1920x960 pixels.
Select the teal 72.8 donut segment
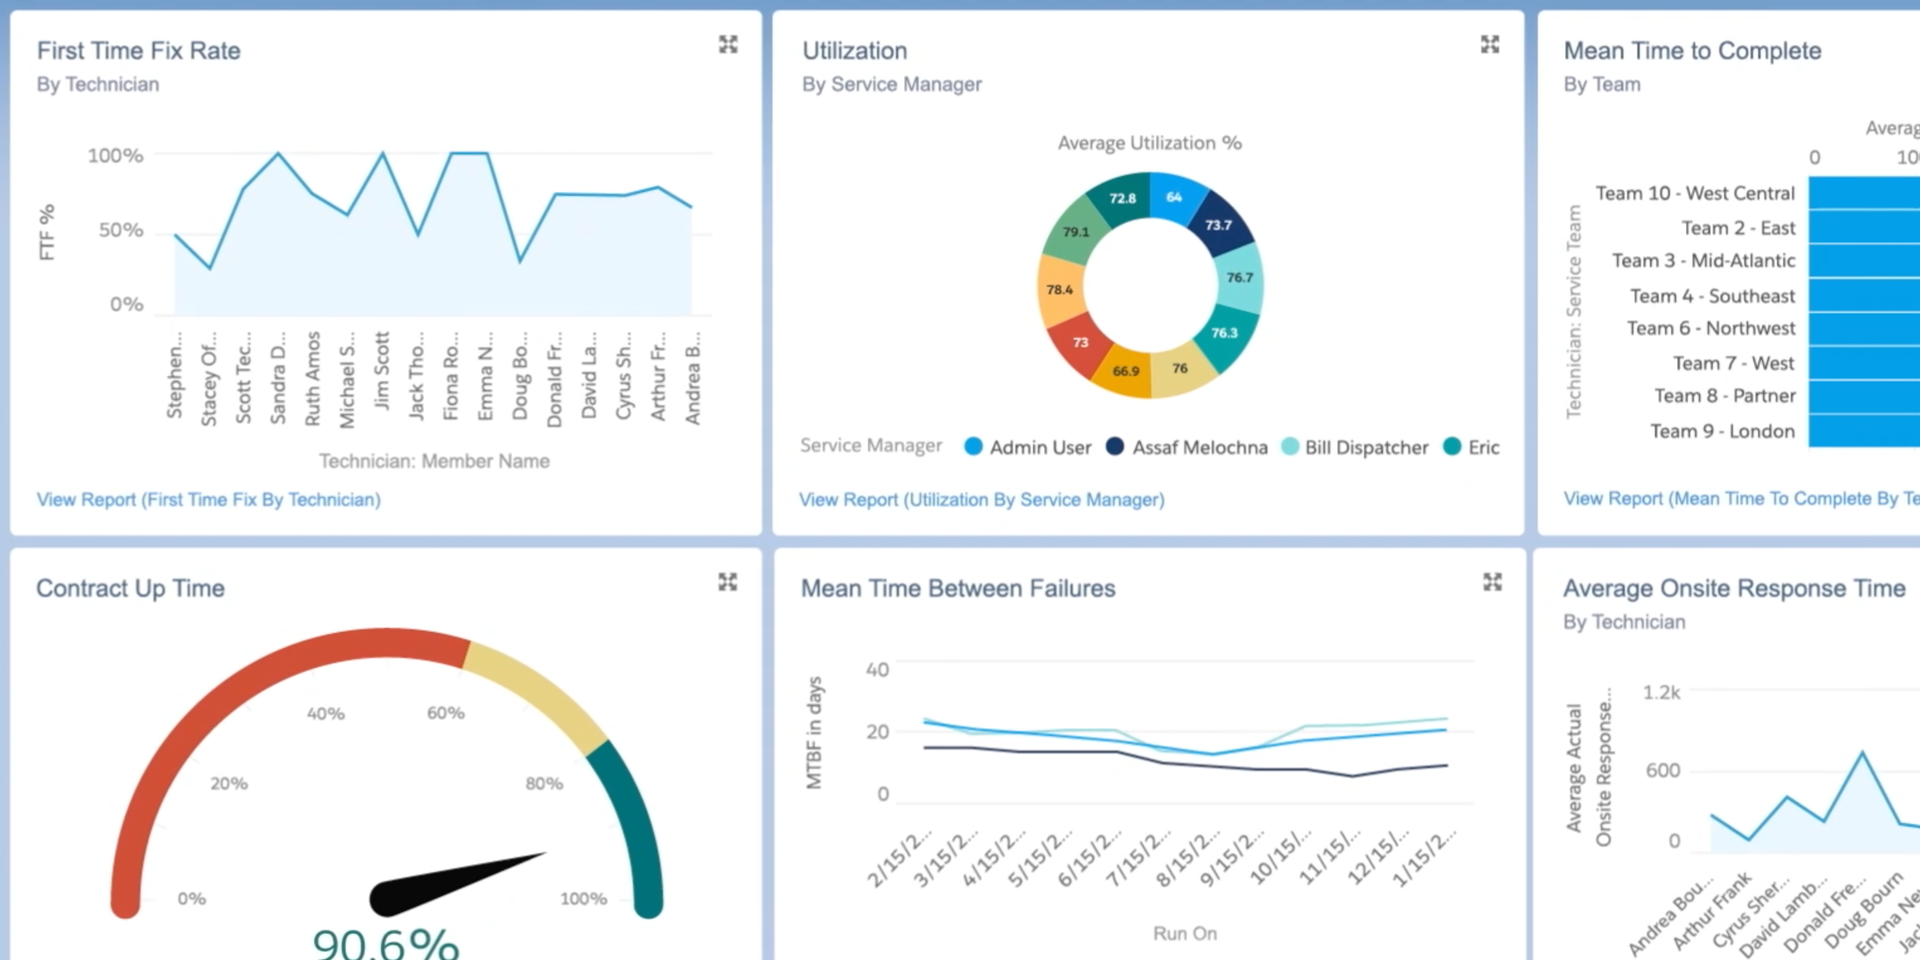coord(1122,199)
